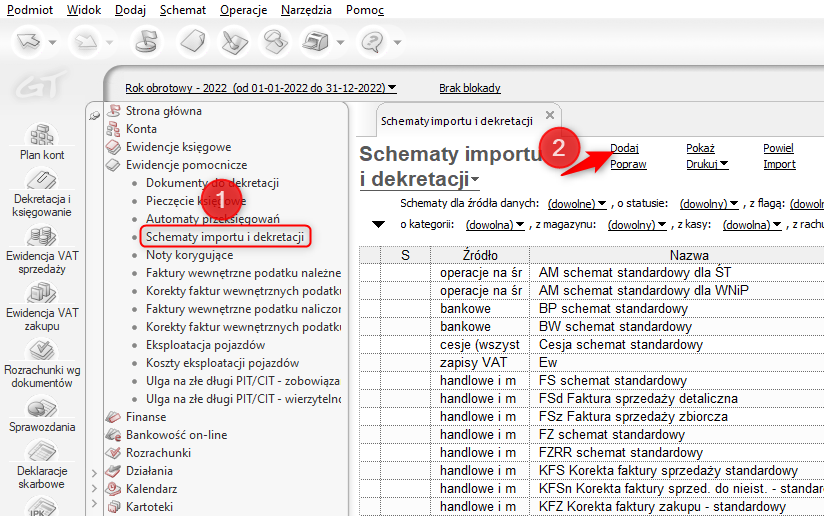
Task: Open the Operacje menu
Action: (x=243, y=10)
